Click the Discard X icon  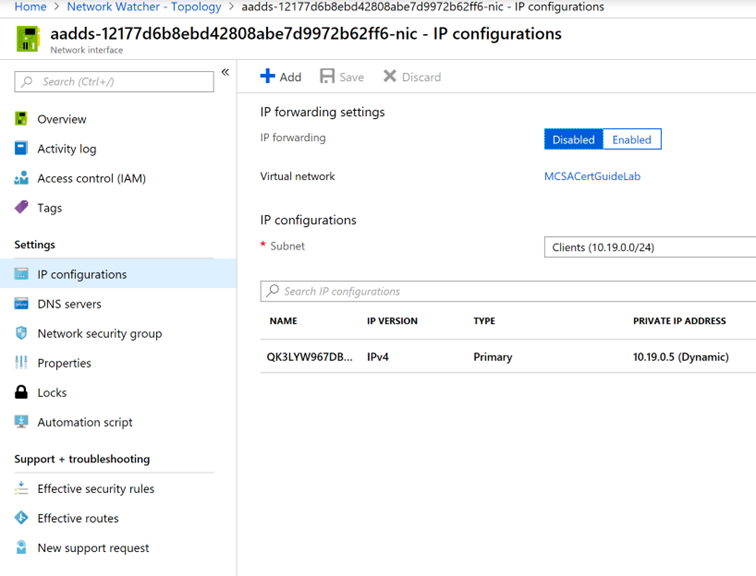tap(390, 76)
